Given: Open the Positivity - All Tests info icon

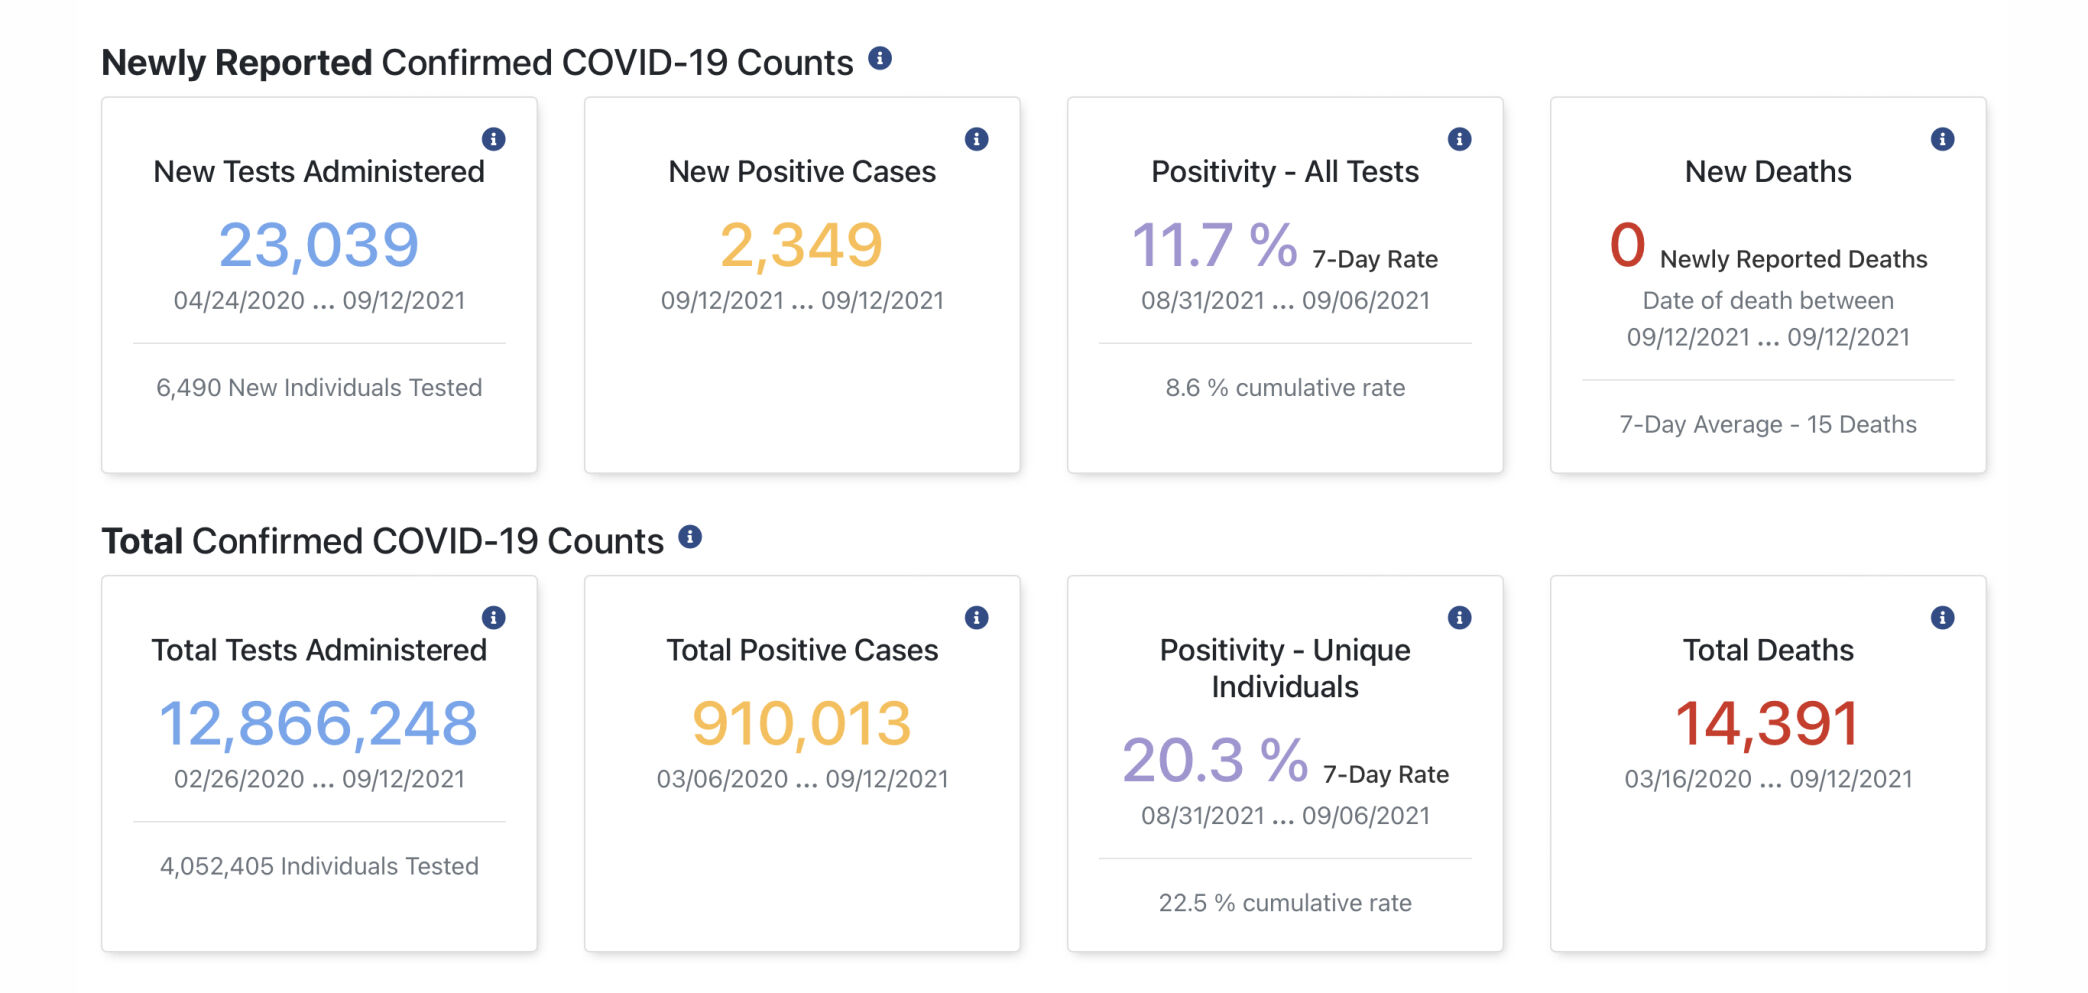Looking at the screenshot, I should (x=1460, y=139).
